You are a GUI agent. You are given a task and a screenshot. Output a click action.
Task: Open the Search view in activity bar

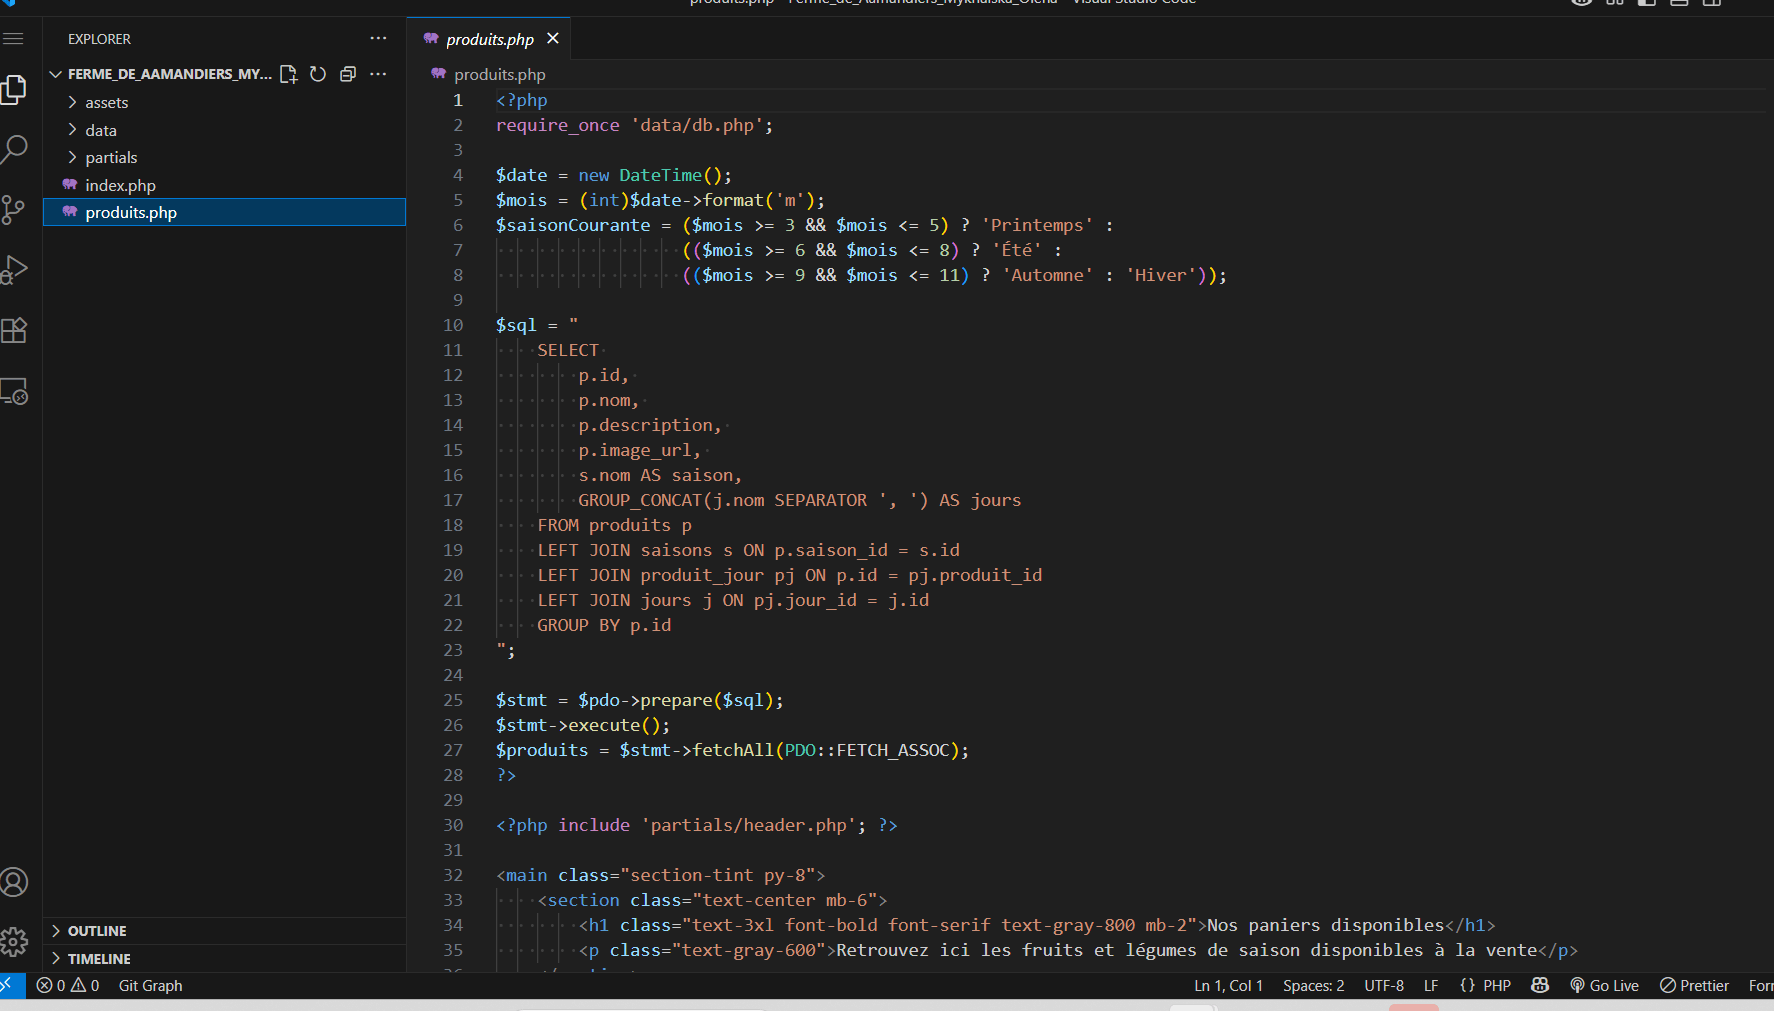(14, 150)
